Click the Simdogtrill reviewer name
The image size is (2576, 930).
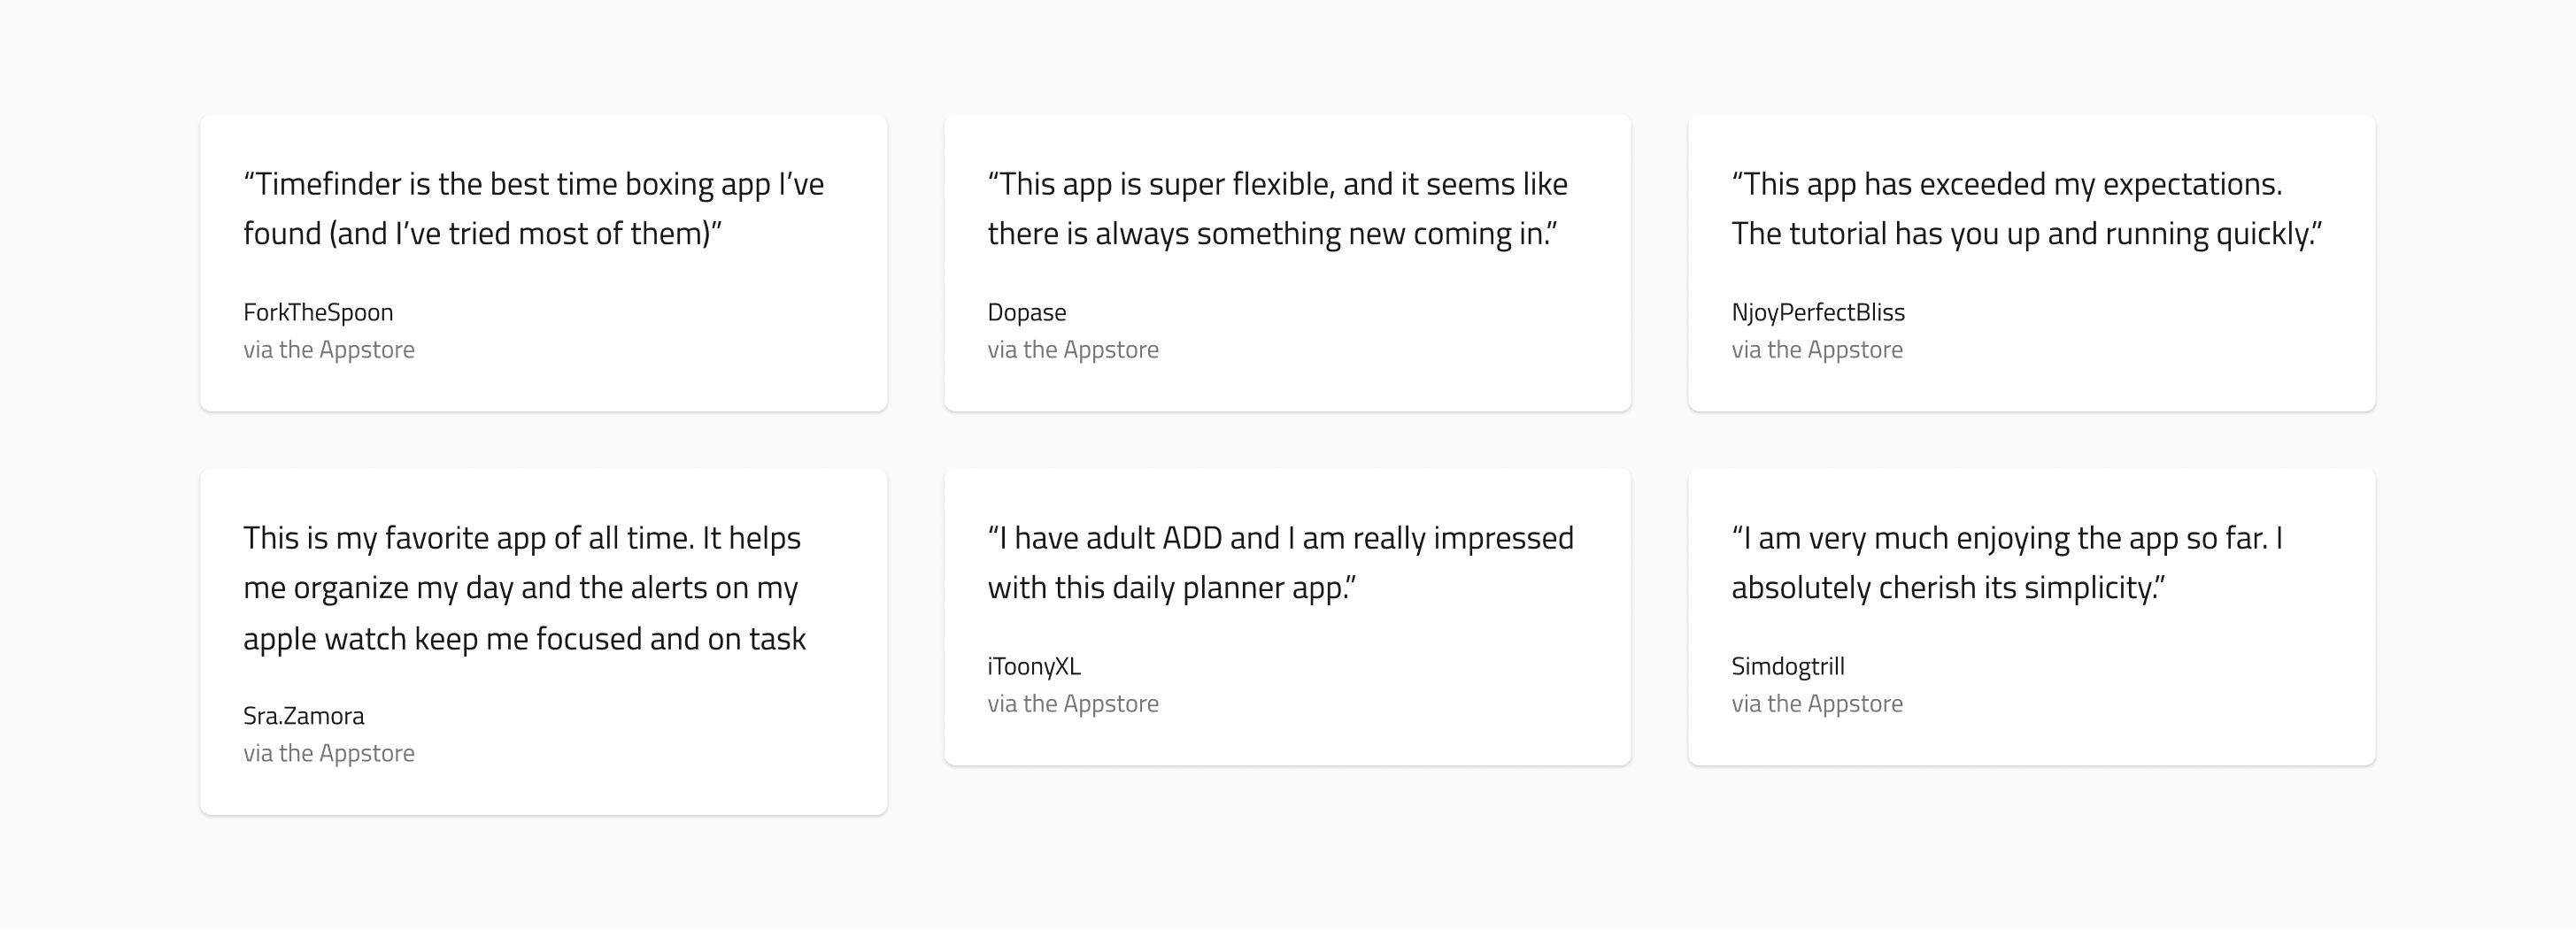(x=1788, y=666)
